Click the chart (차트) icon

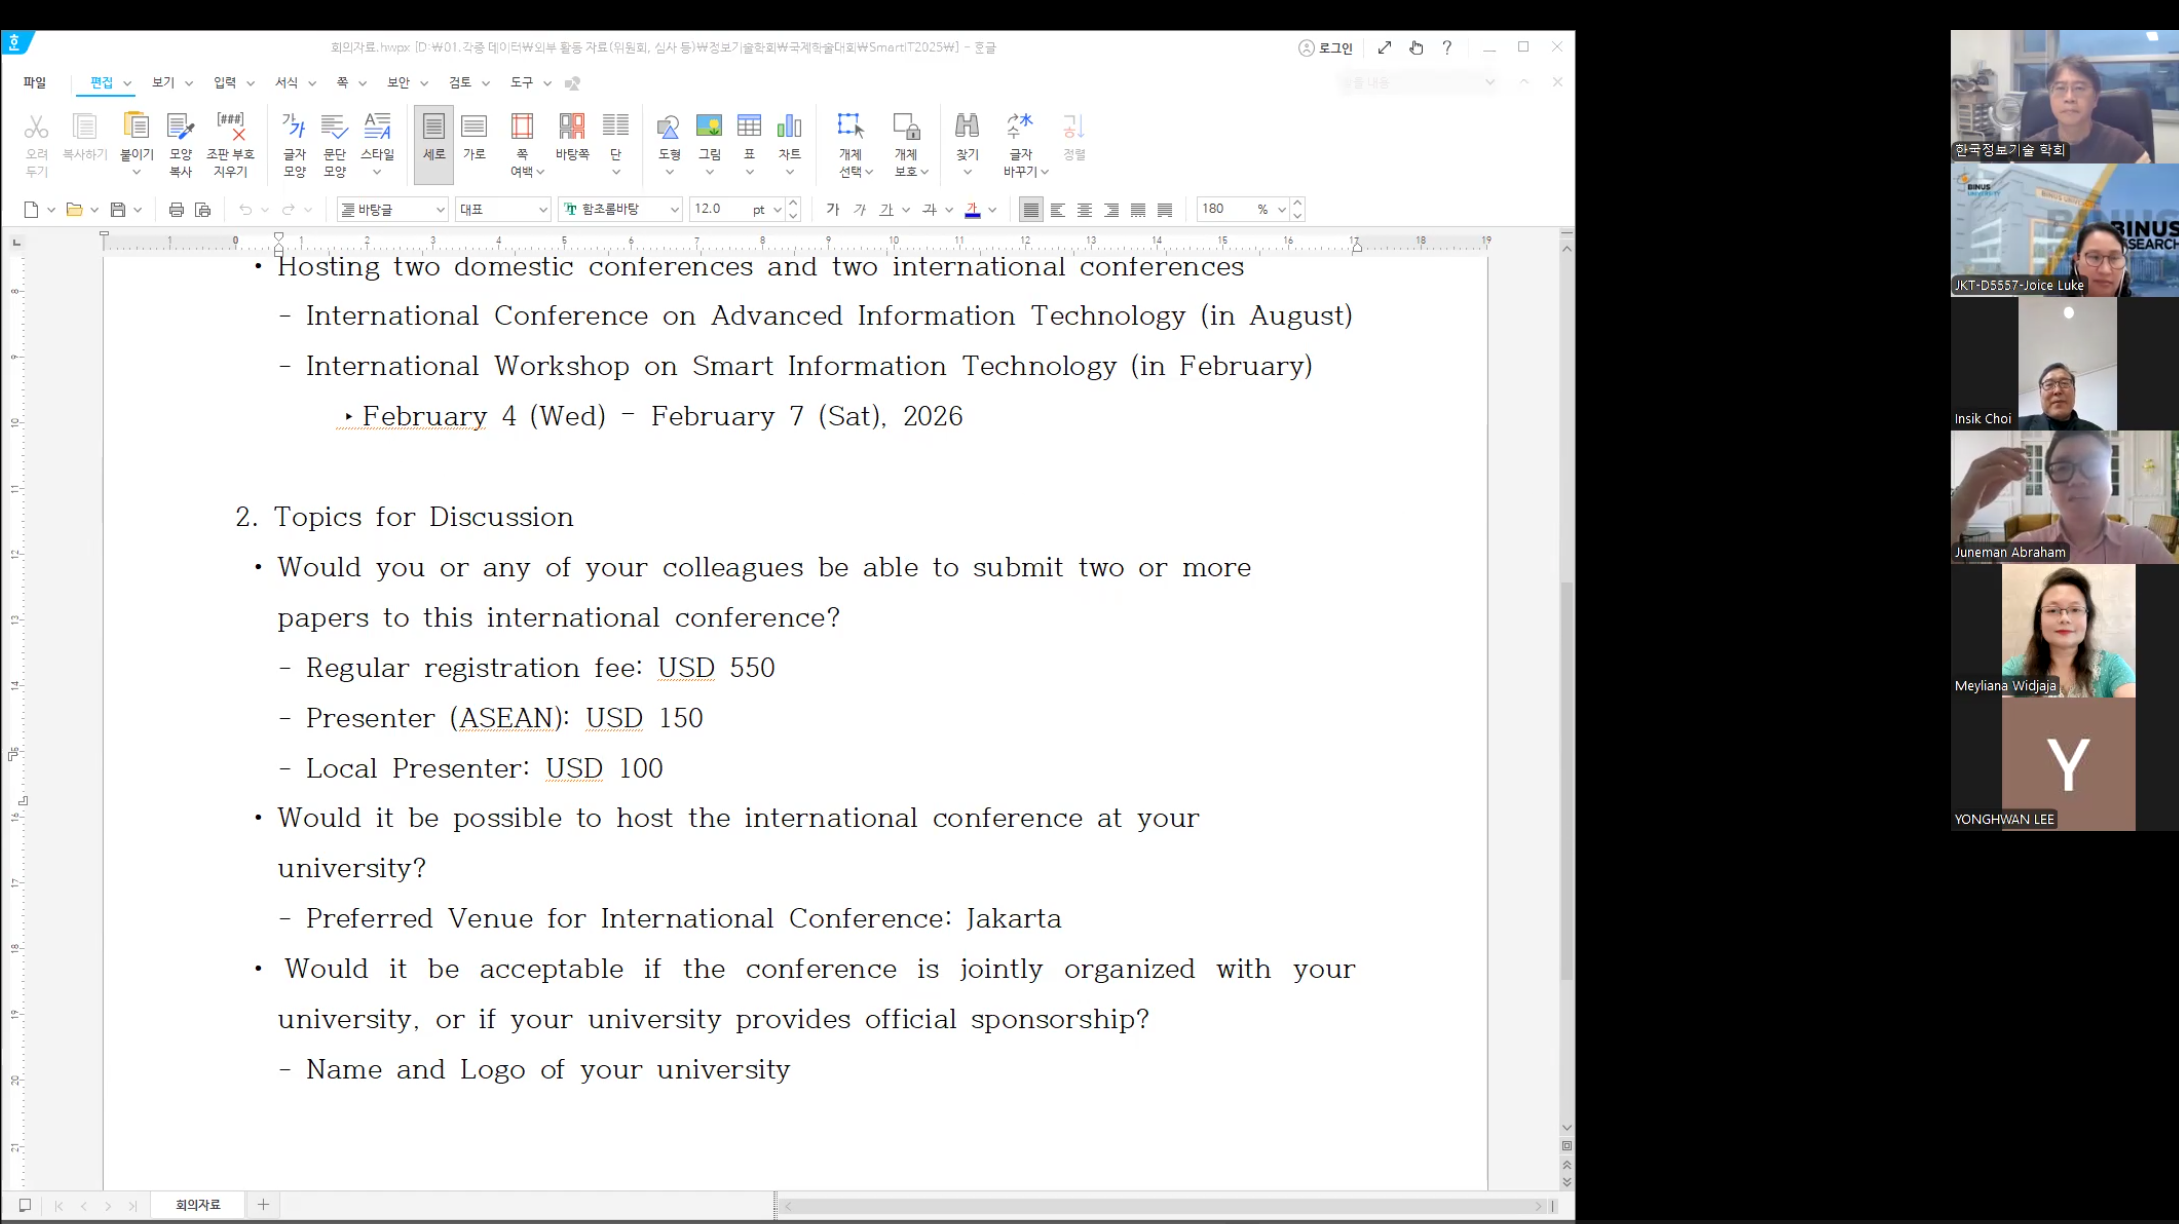[x=789, y=128]
